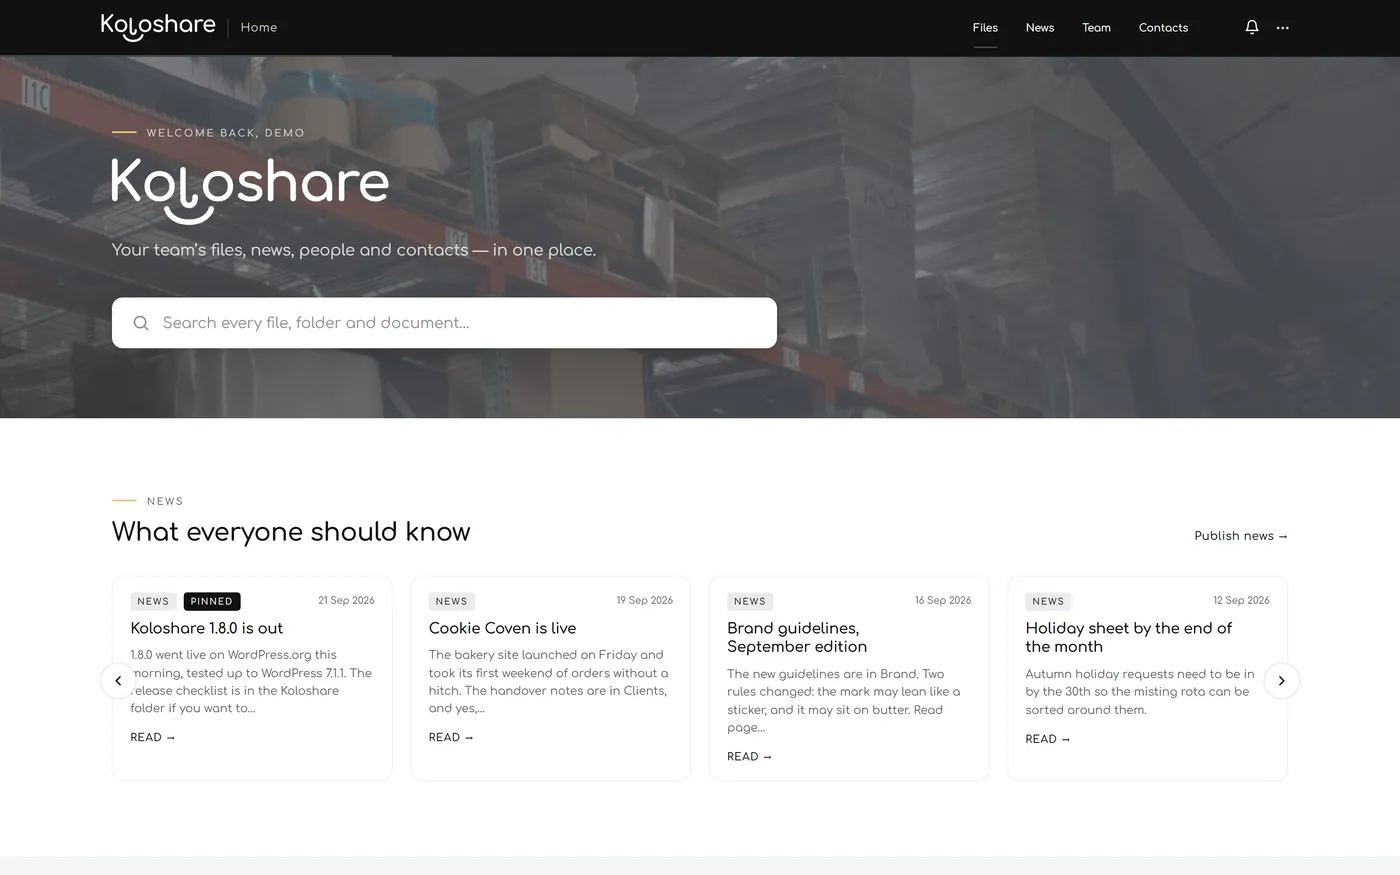Open the Files tab

click(x=985, y=28)
